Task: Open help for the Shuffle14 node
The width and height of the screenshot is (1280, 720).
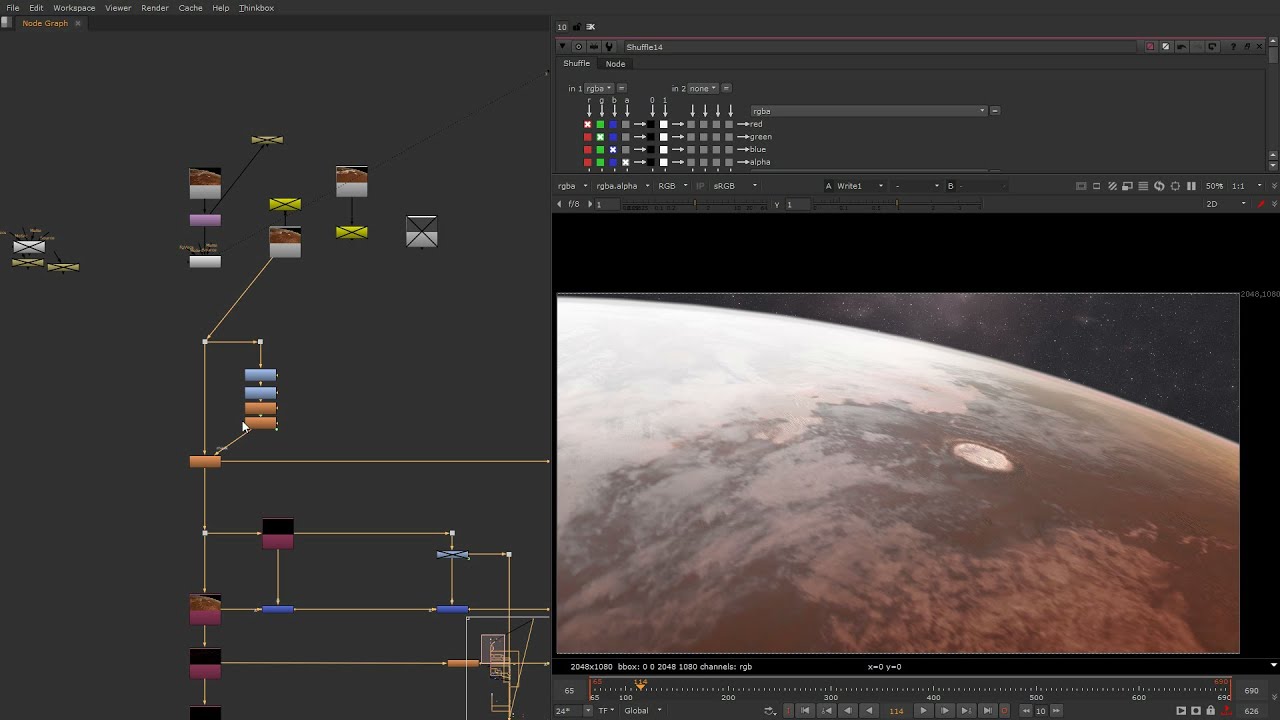Action: pyautogui.click(x=1233, y=47)
